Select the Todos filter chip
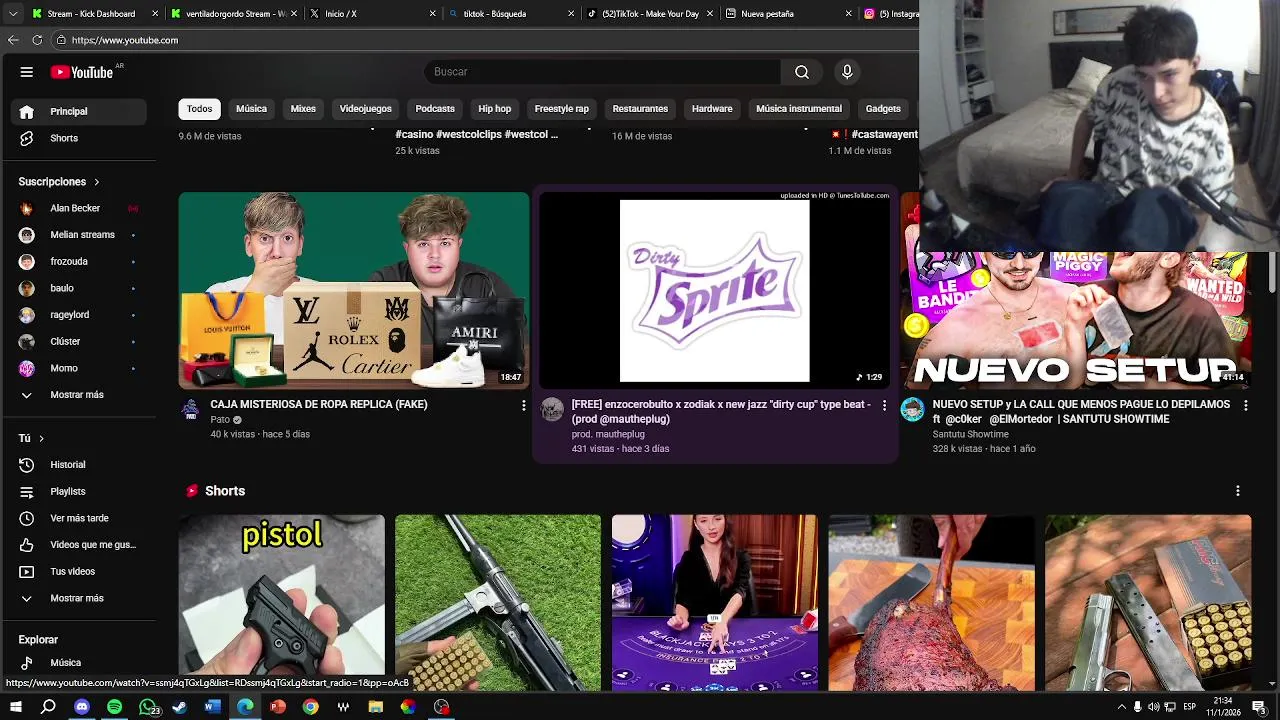The width and height of the screenshot is (1280, 720). pos(199,108)
